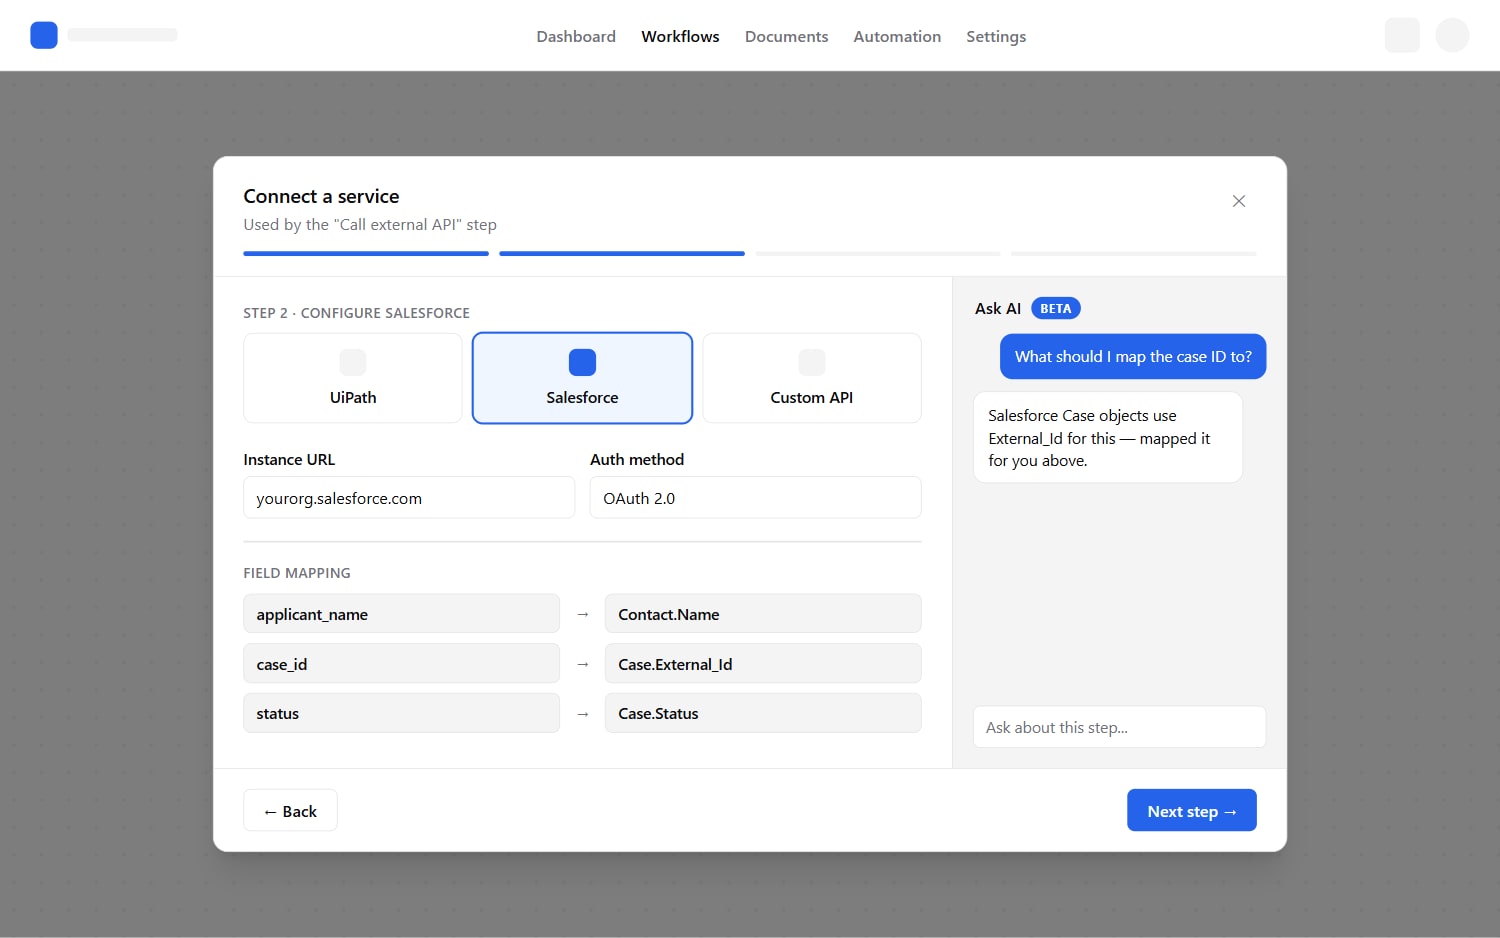The image size is (1500, 938).
Task: Select the Salesforce service card
Action: tap(582, 378)
